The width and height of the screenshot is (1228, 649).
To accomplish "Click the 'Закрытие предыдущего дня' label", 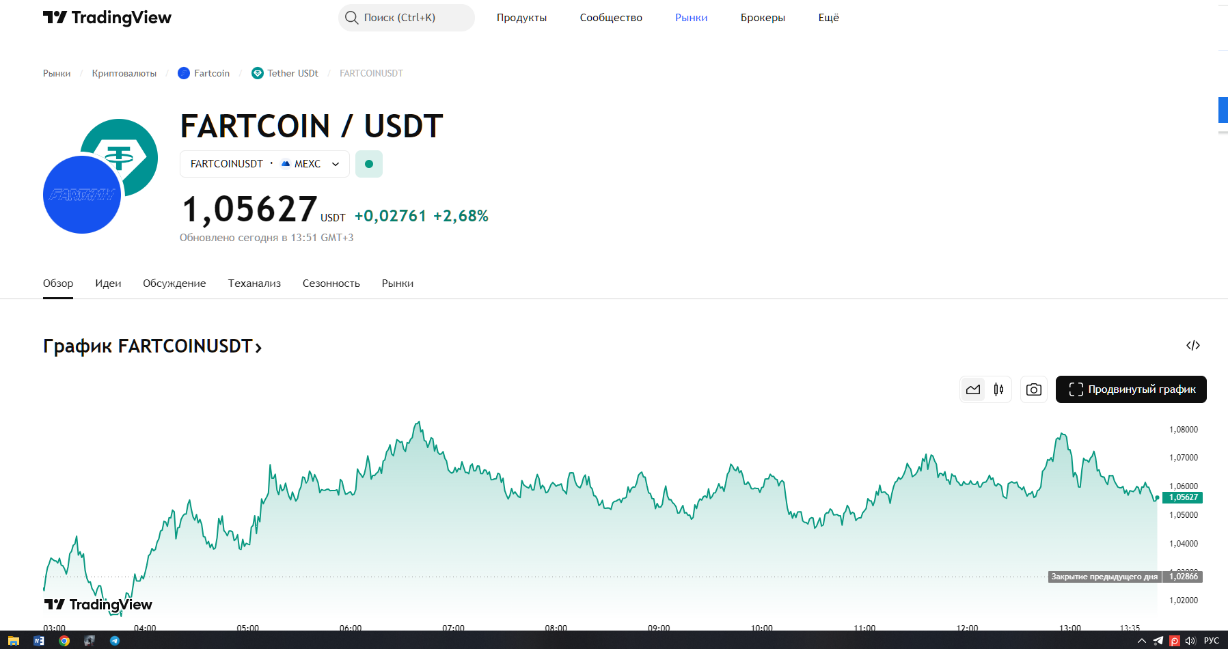I will click(1104, 577).
